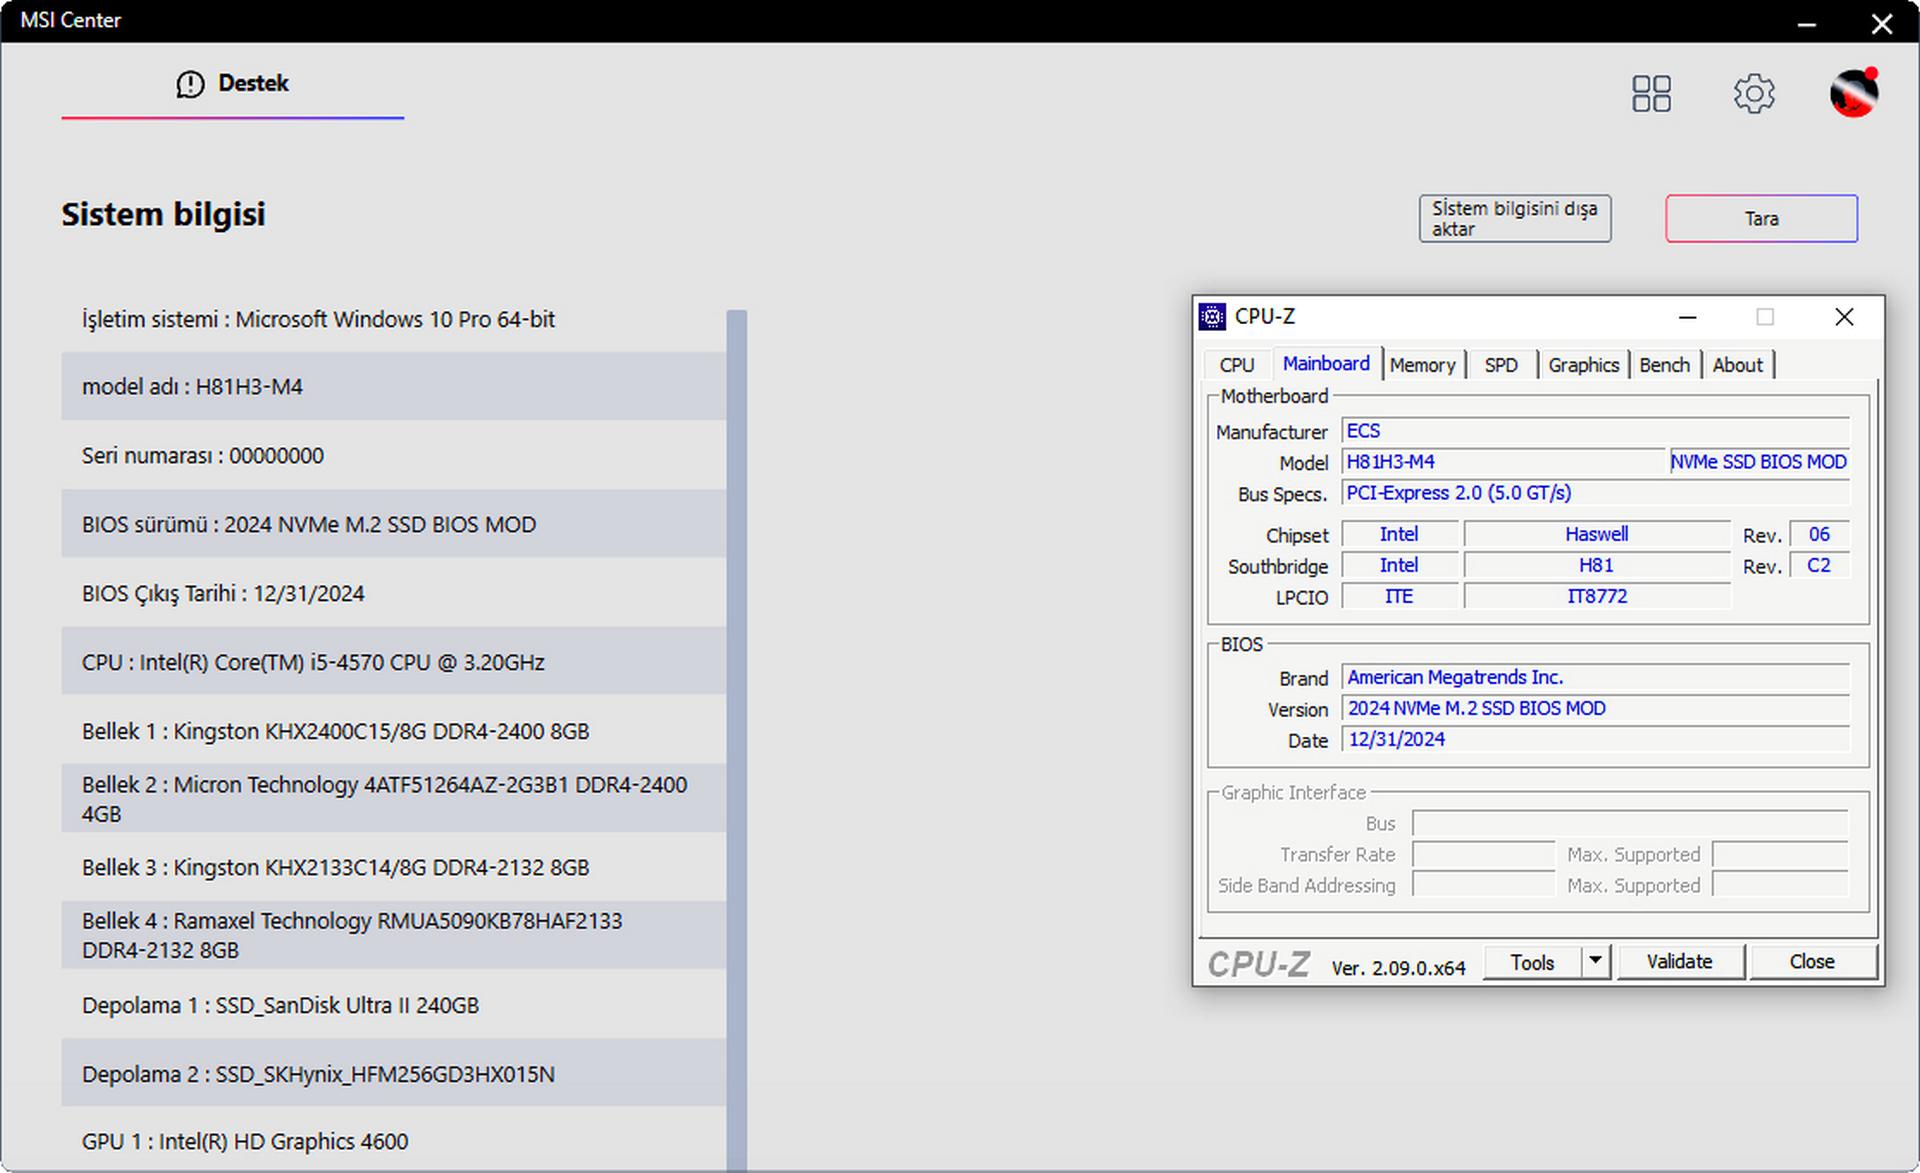Image resolution: width=1920 pixels, height=1173 pixels.
Task: Open the Graphics tab
Action: 1583,365
